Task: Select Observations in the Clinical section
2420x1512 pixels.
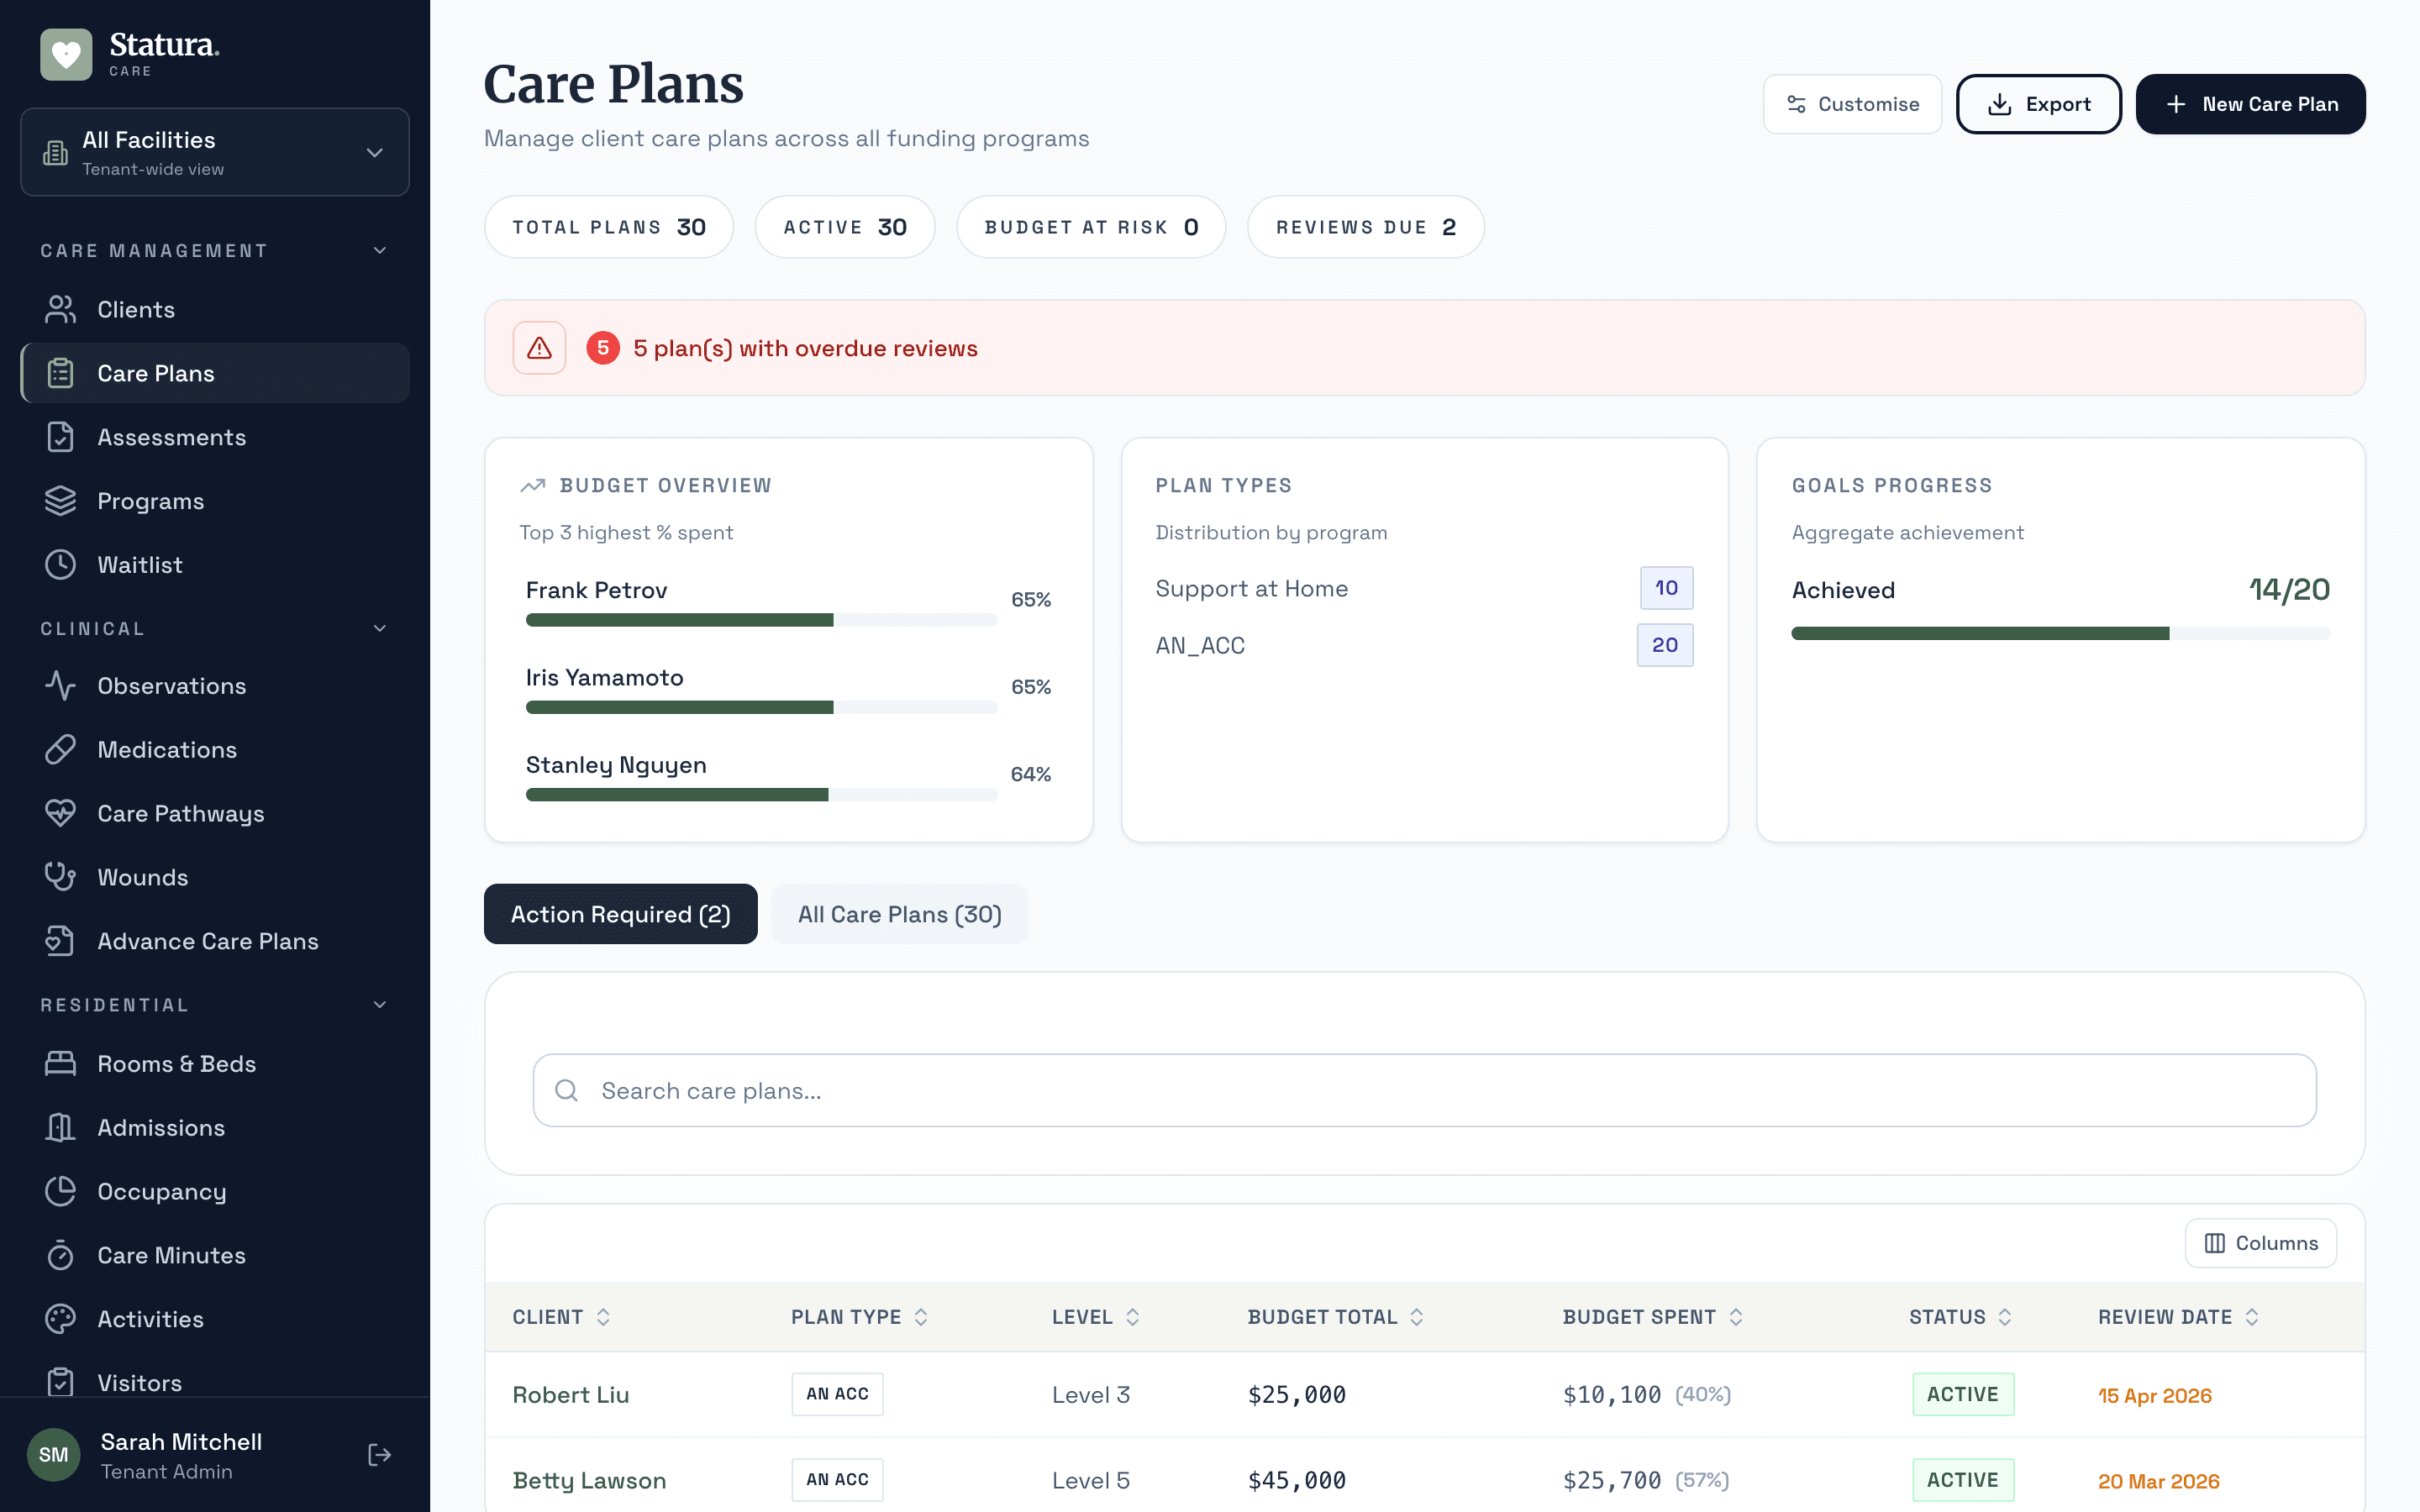Action: tap(171, 685)
